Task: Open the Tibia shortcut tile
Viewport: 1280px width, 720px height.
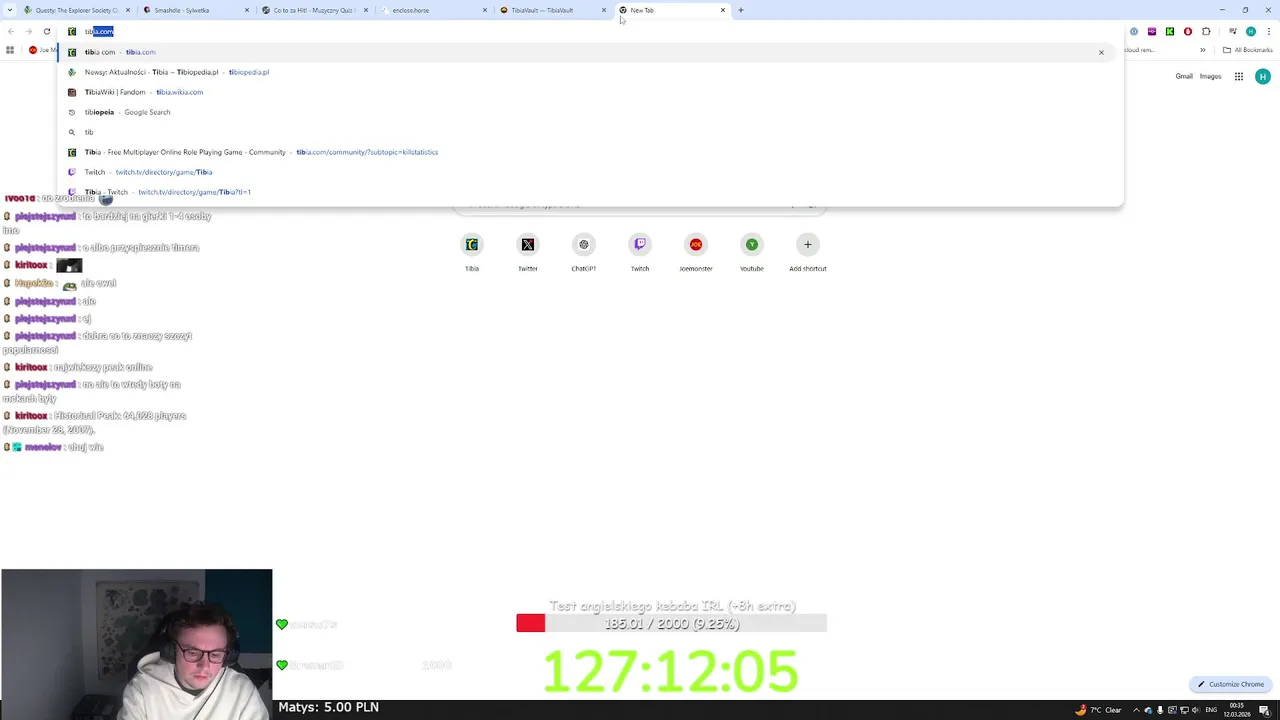Action: (x=472, y=253)
